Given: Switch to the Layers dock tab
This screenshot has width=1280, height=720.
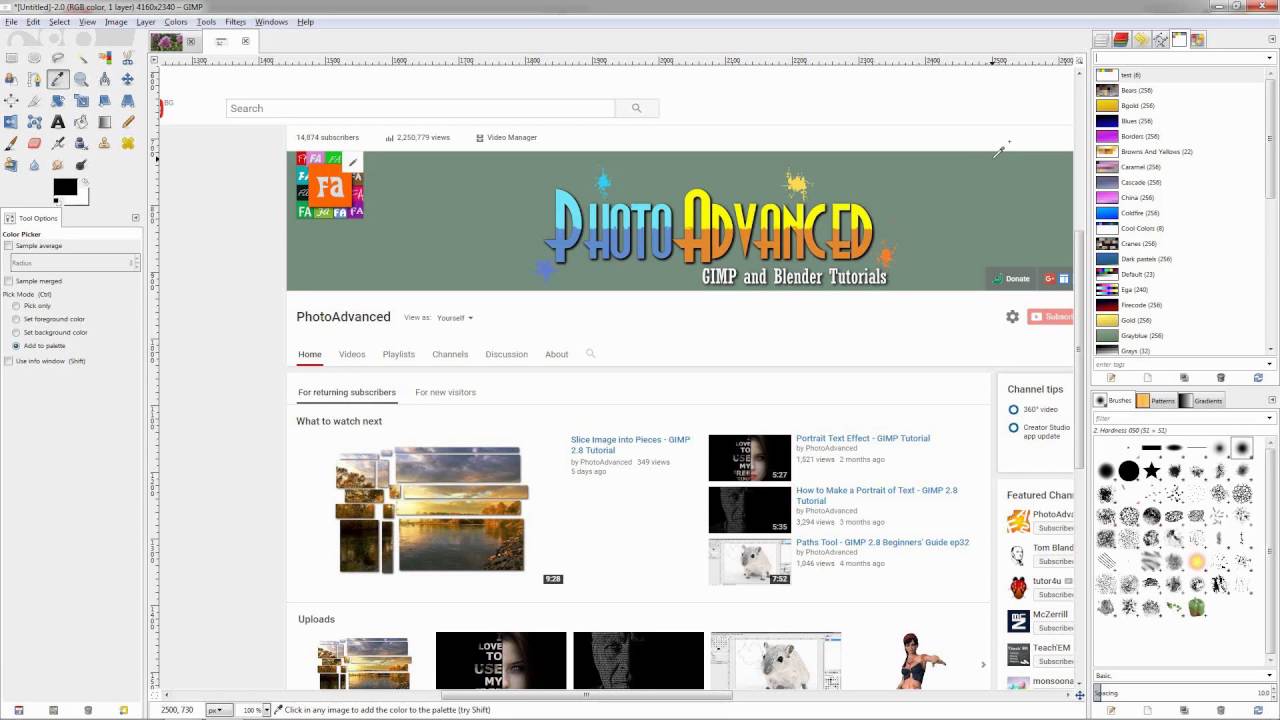Looking at the screenshot, I should point(1102,40).
